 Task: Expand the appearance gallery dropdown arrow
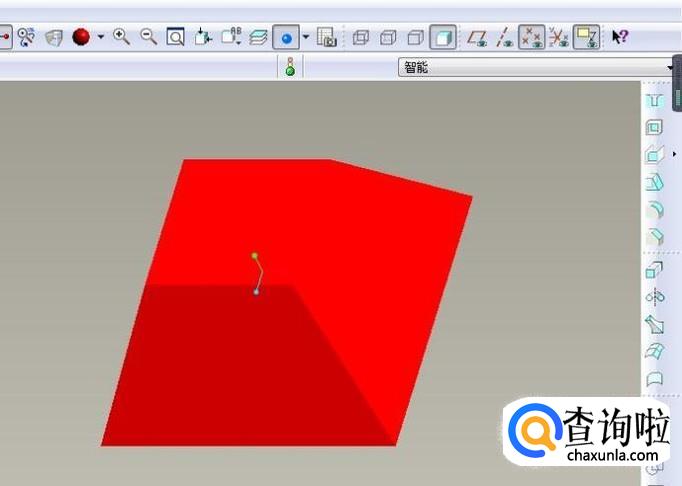tap(100, 37)
